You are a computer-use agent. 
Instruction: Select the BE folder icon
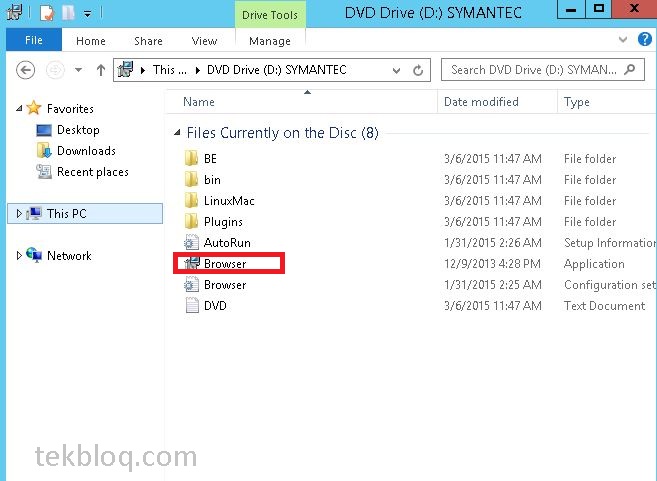[191, 158]
